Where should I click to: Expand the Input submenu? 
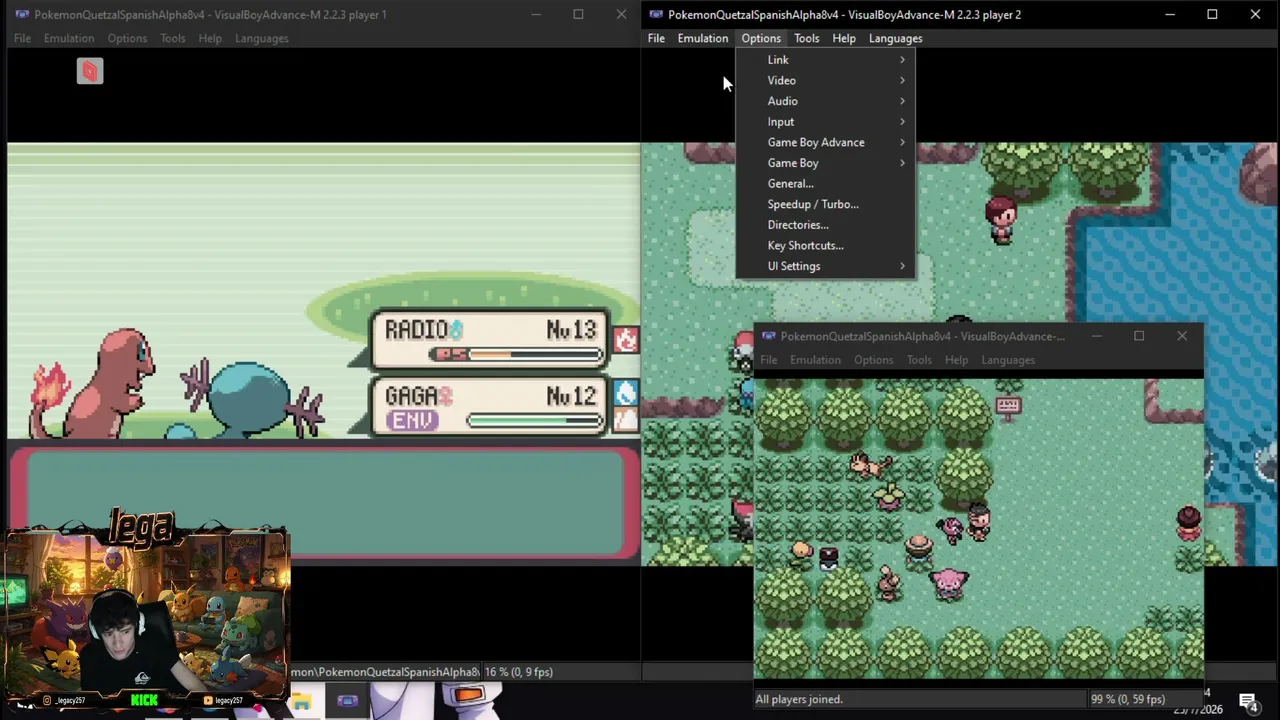tap(825, 122)
